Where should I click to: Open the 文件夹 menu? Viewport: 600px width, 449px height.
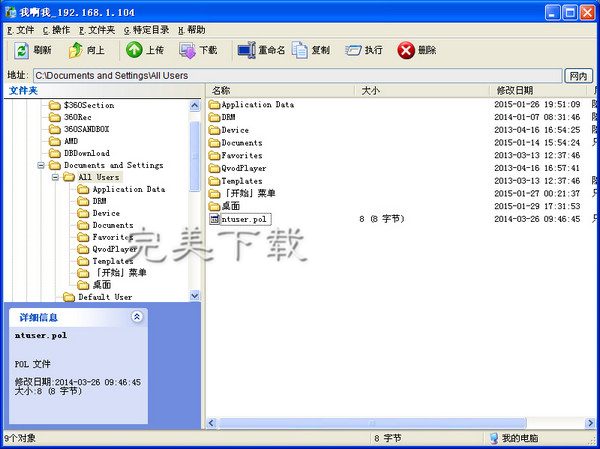tap(97, 30)
